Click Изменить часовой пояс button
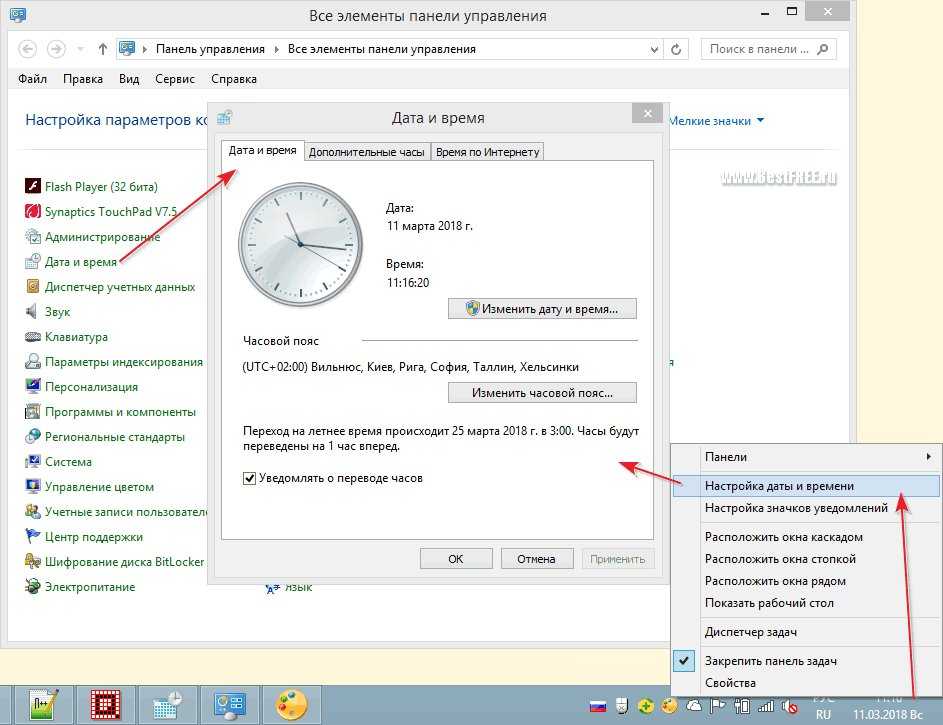The height and width of the screenshot is (725, 943). pos(542,393)
